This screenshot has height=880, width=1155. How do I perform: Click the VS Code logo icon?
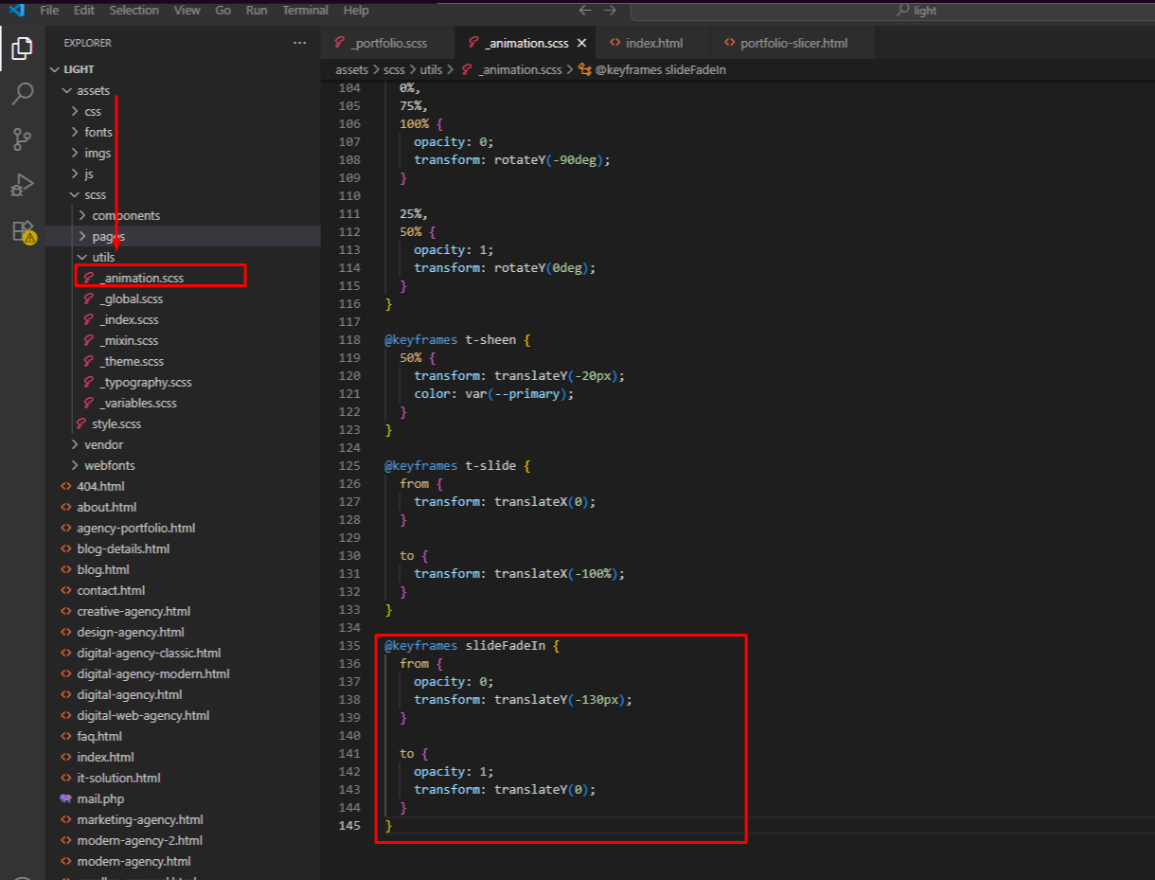(16, 10)
